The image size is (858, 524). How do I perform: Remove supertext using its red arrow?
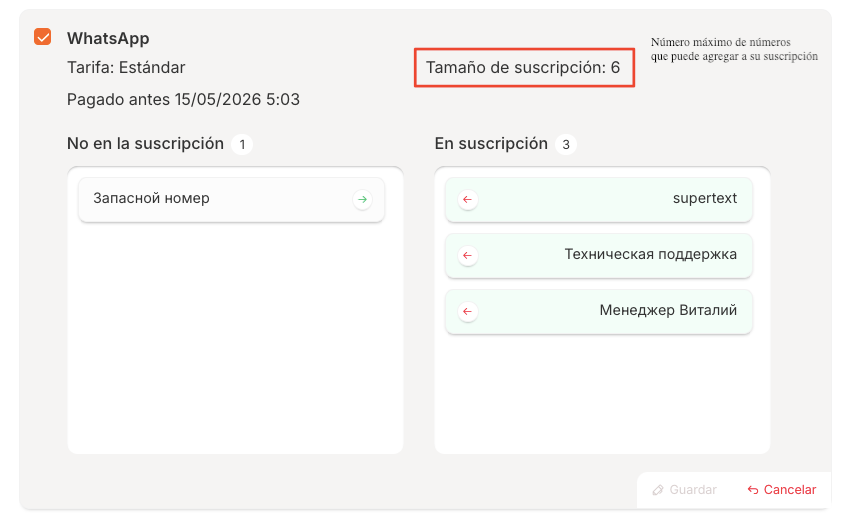coord(467,200)
